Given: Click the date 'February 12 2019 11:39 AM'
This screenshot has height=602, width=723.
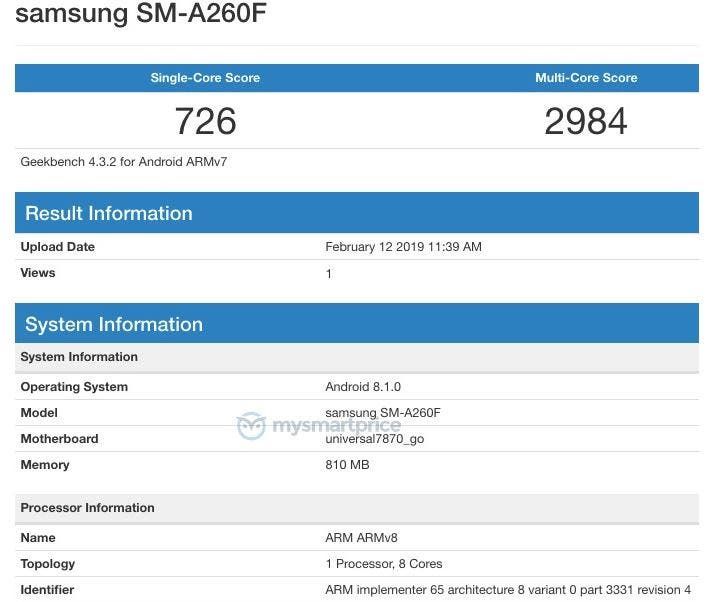Looking at the screenshot, I should coord(403,247).
